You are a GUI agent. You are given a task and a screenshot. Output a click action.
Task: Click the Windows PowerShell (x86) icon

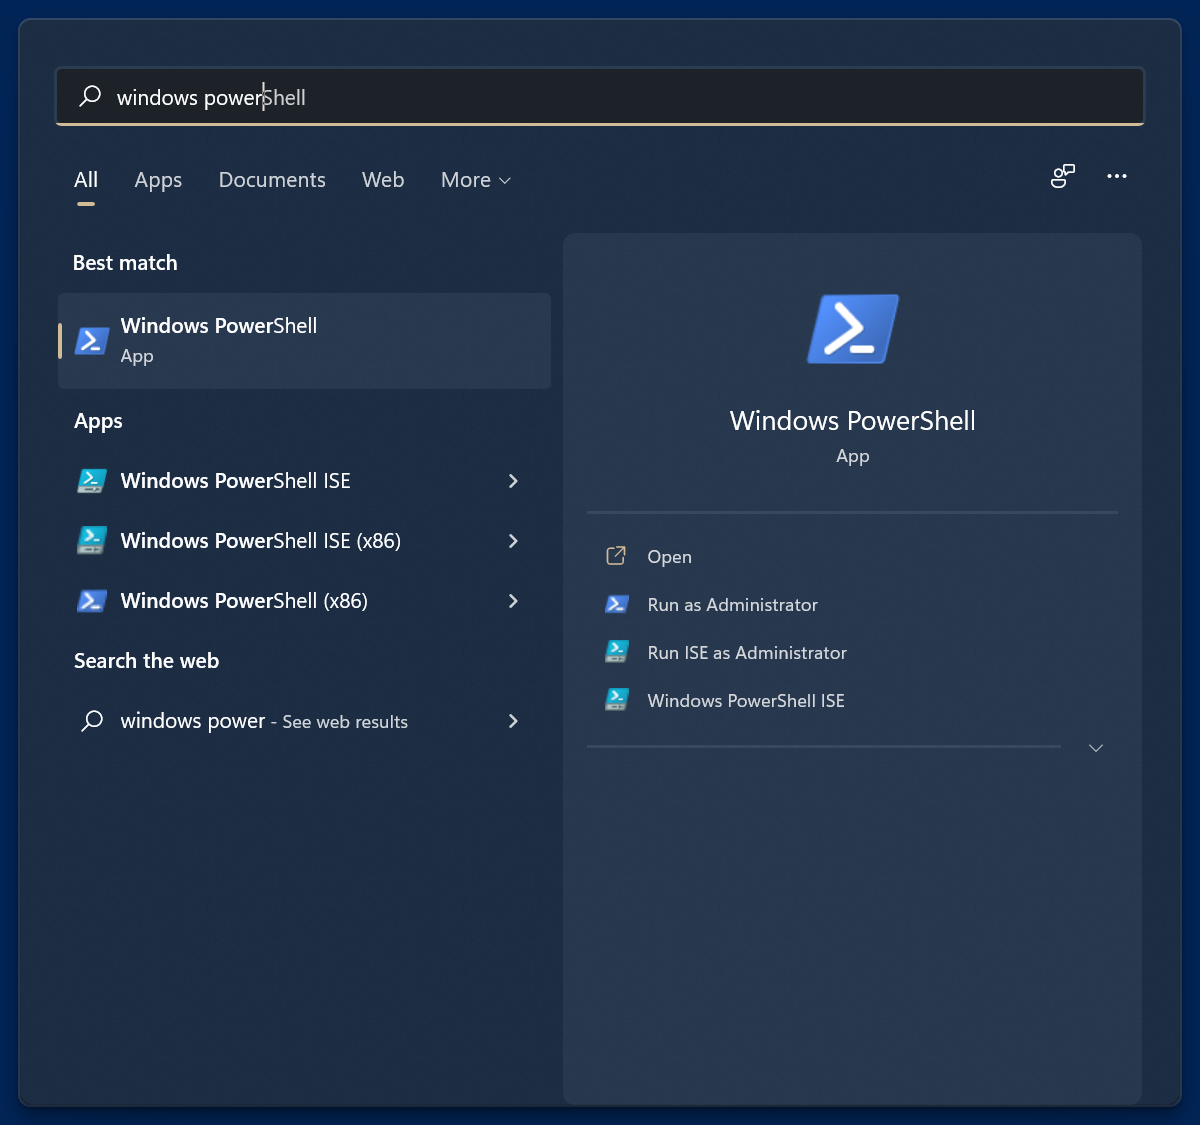point(92,601)
